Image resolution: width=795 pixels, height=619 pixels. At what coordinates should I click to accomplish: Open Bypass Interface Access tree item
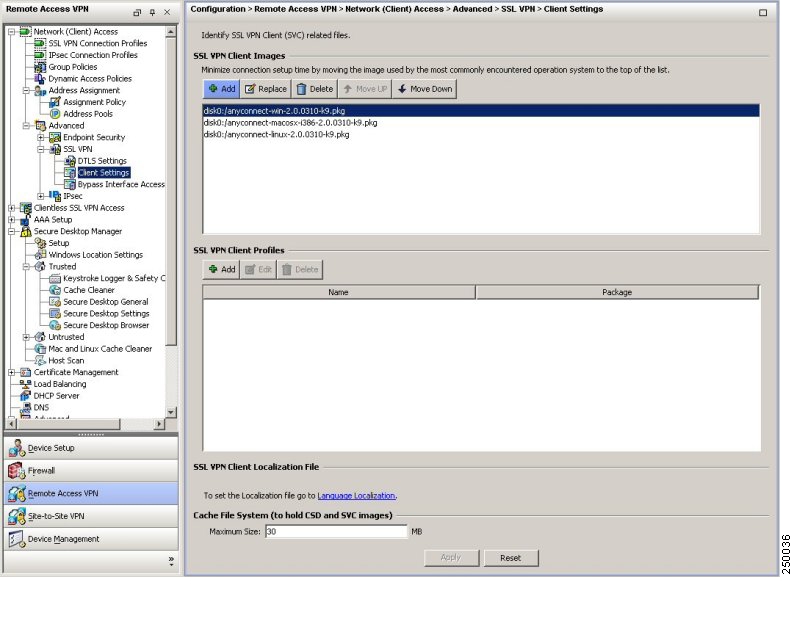[120, 184]
